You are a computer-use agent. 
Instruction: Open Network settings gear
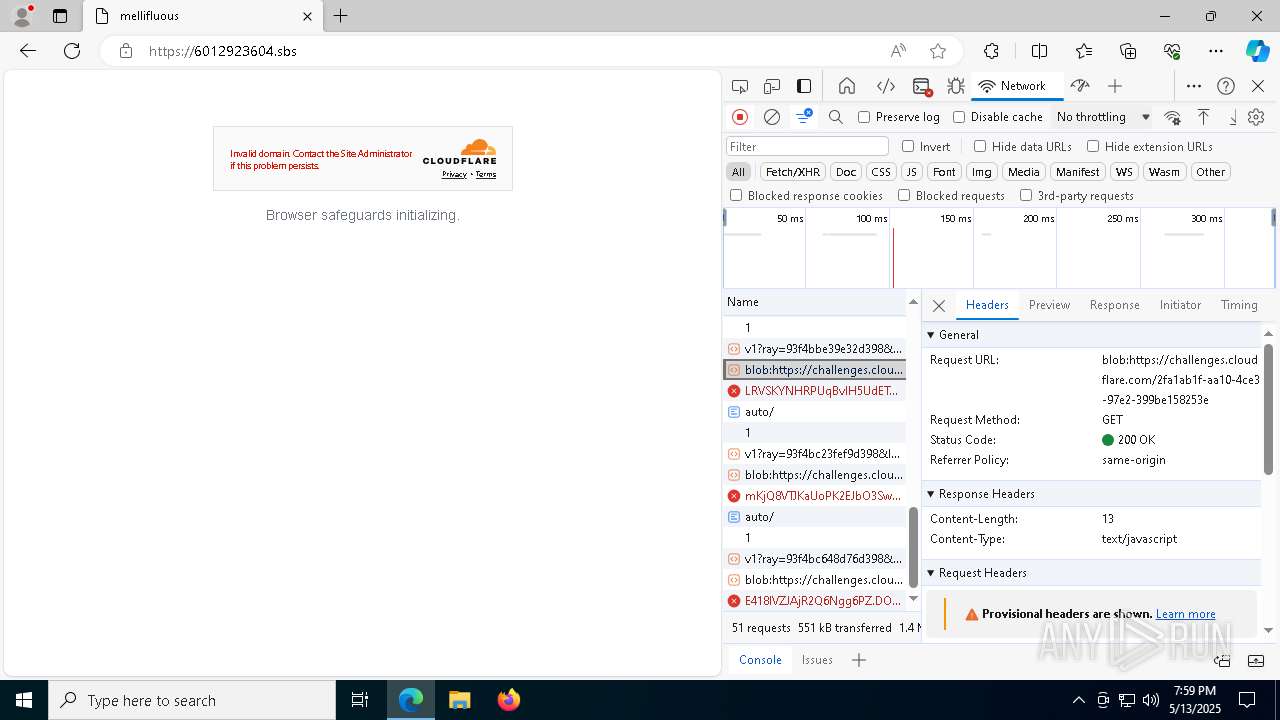1256,117
